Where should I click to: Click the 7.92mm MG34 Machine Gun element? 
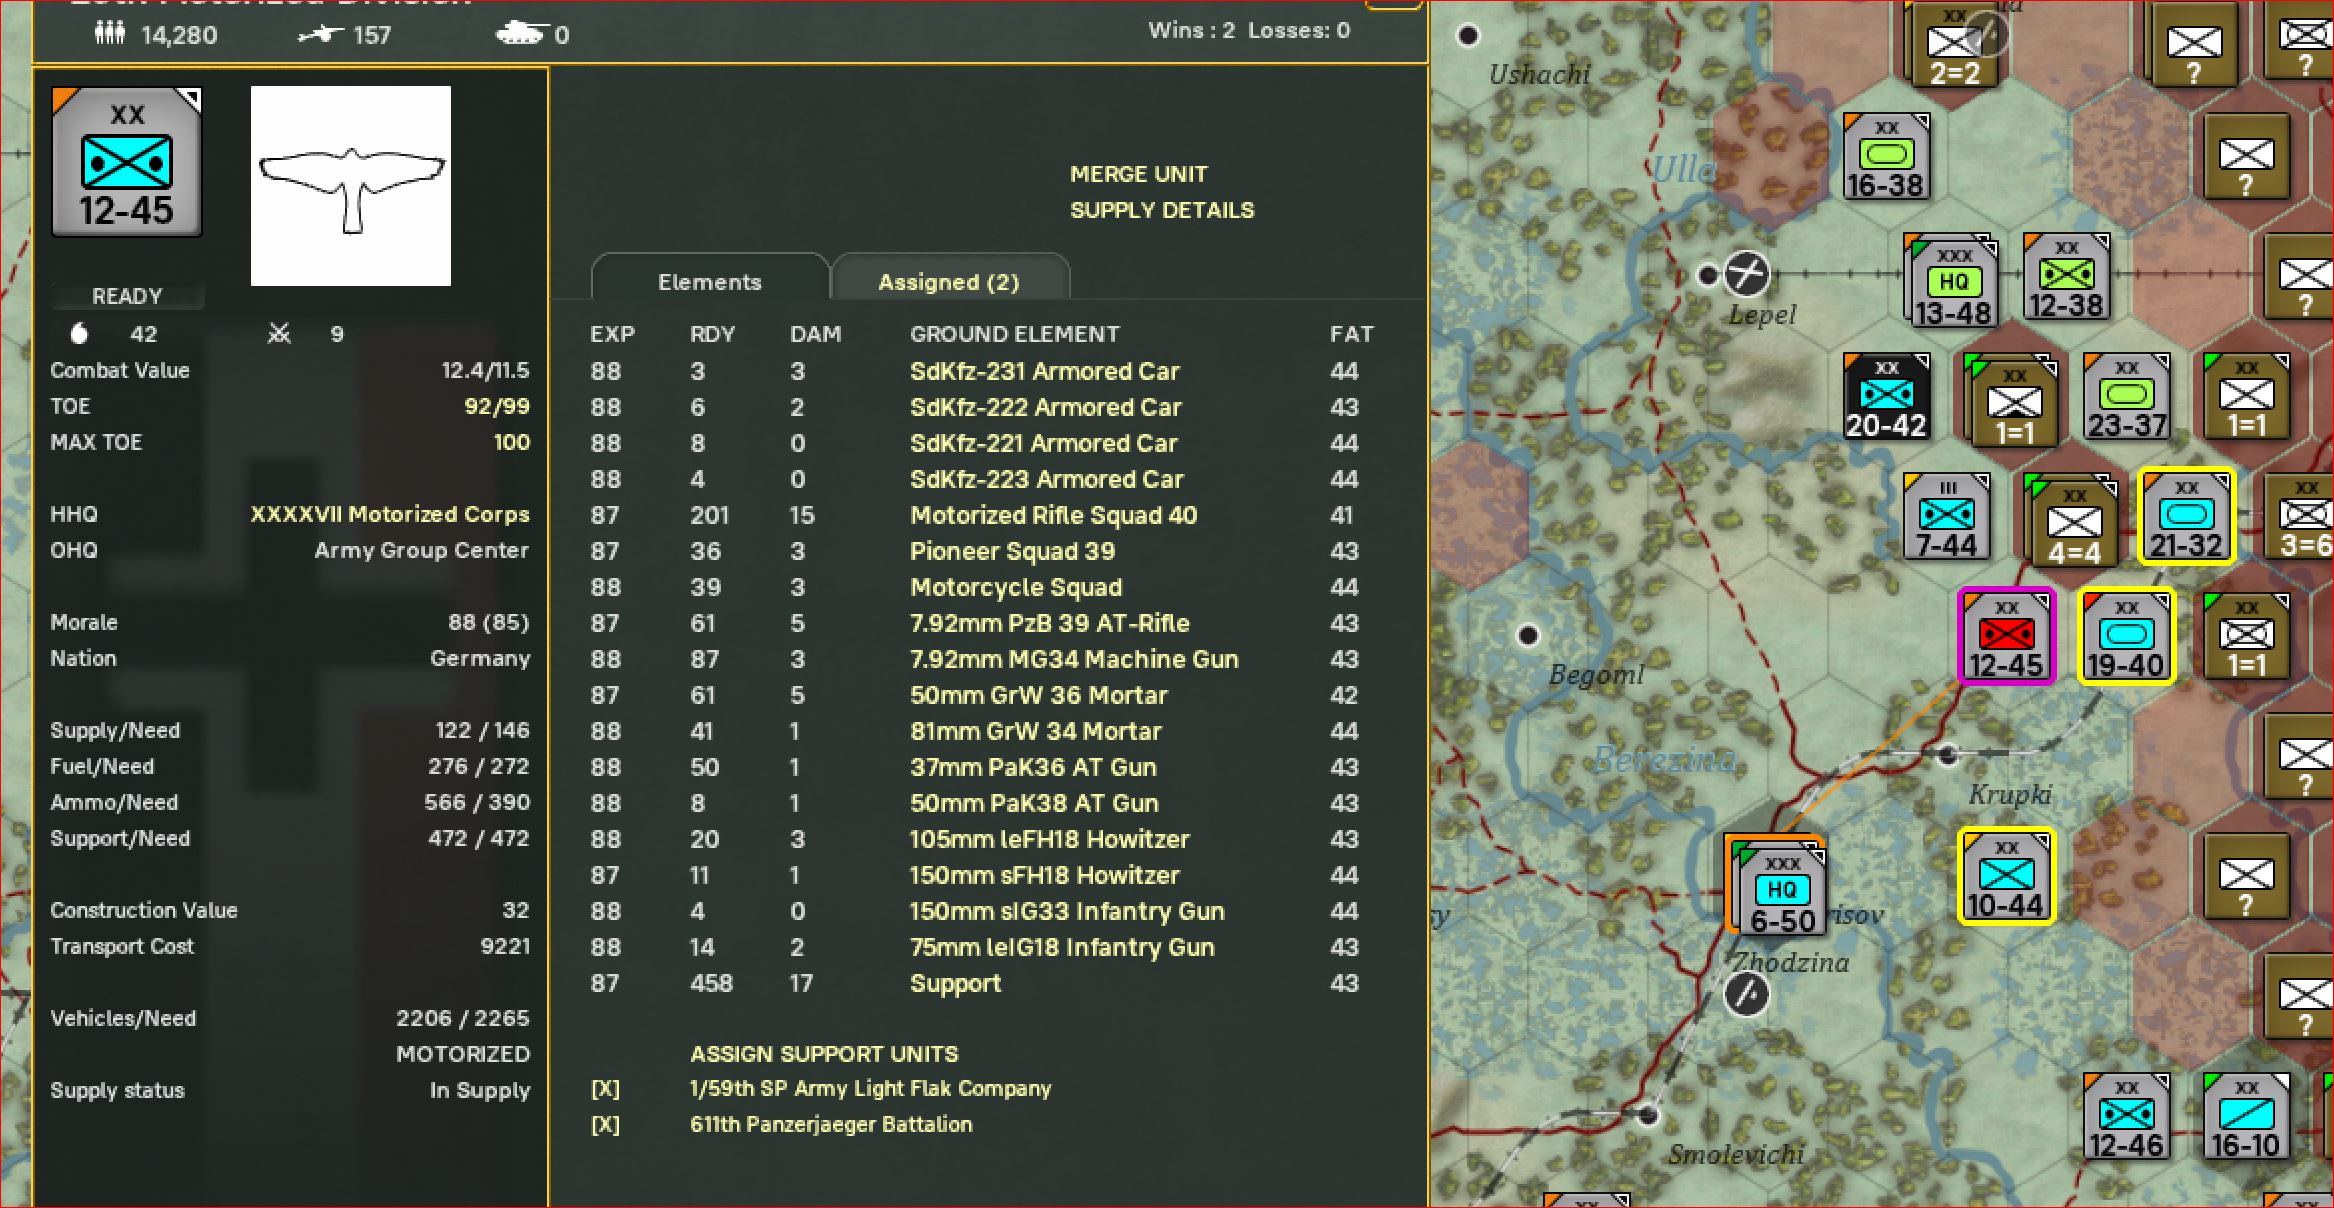(1075, 659)
